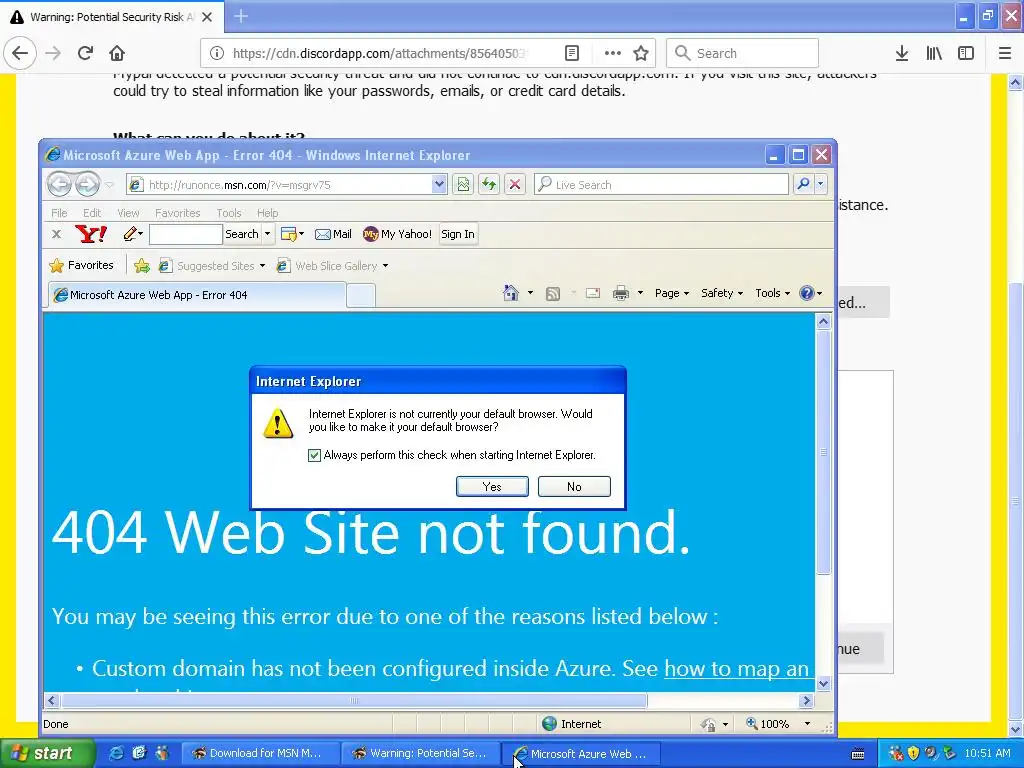Screen dimensions: 1024x768
Task: Click Yahoo toolbar search text field
Action: (185, 234)
